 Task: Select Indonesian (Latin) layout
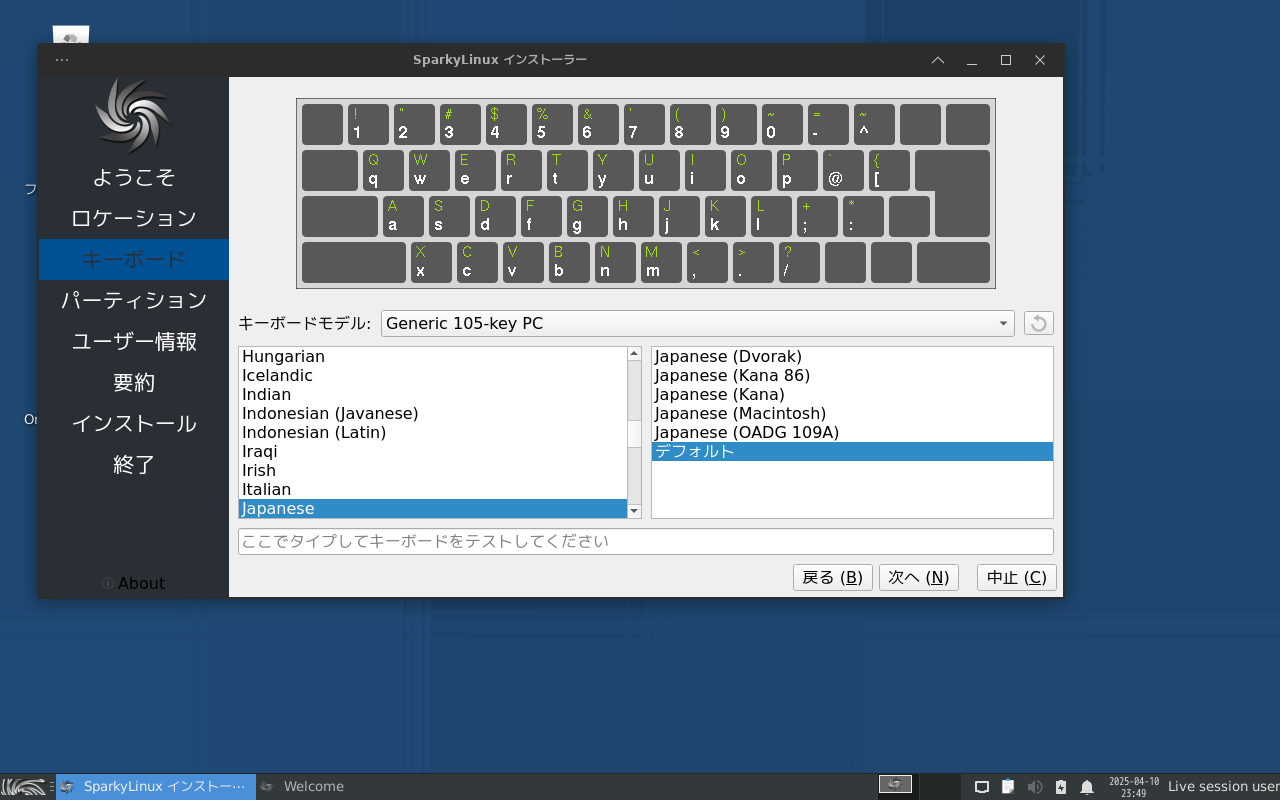pos(433,432)
